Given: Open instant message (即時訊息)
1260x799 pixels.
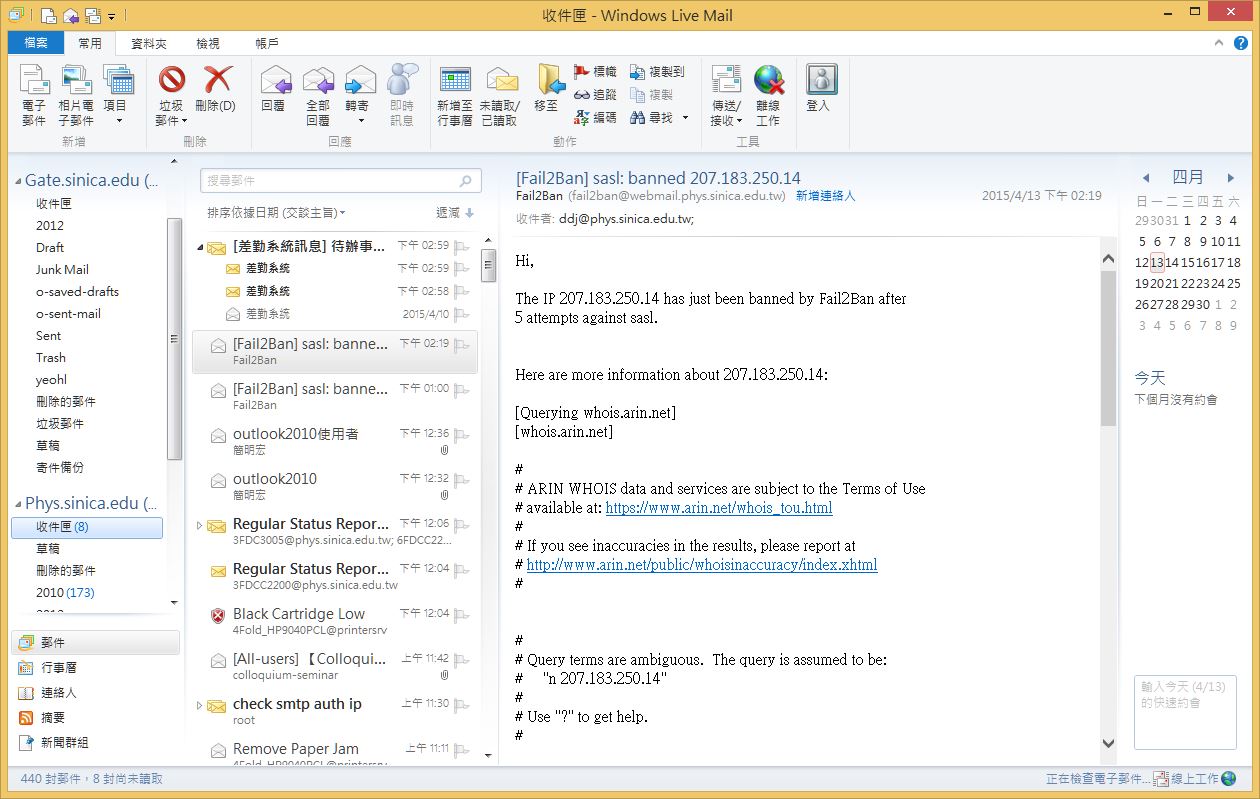Looking at the screenshot, I should point(402,95).
